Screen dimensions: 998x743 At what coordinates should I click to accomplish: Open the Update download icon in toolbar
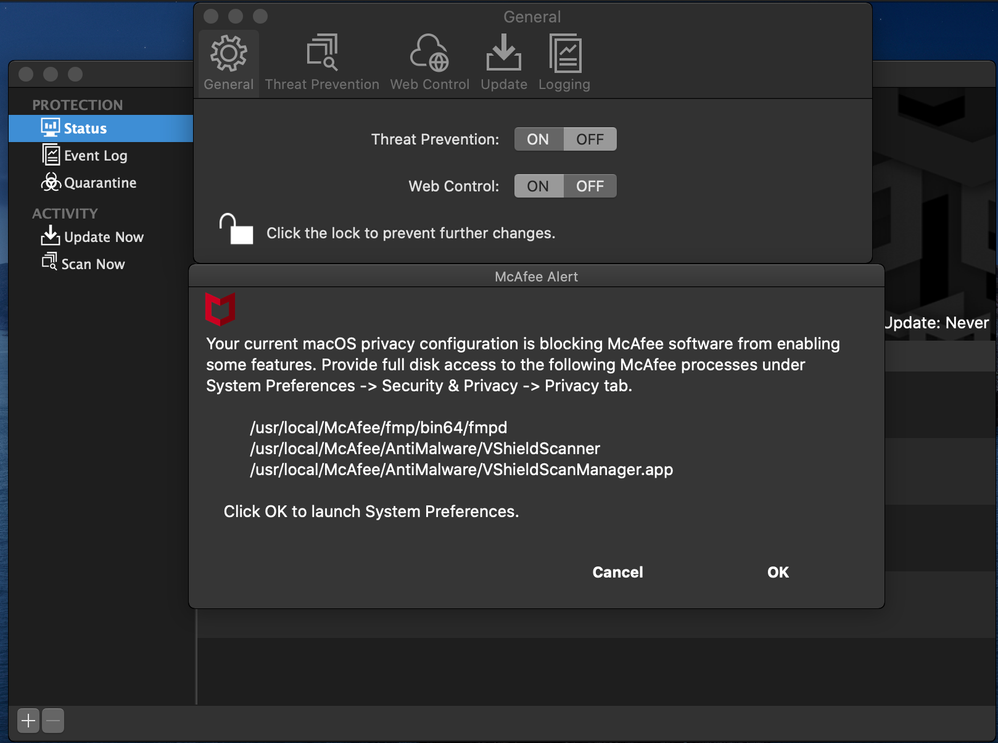503,63
